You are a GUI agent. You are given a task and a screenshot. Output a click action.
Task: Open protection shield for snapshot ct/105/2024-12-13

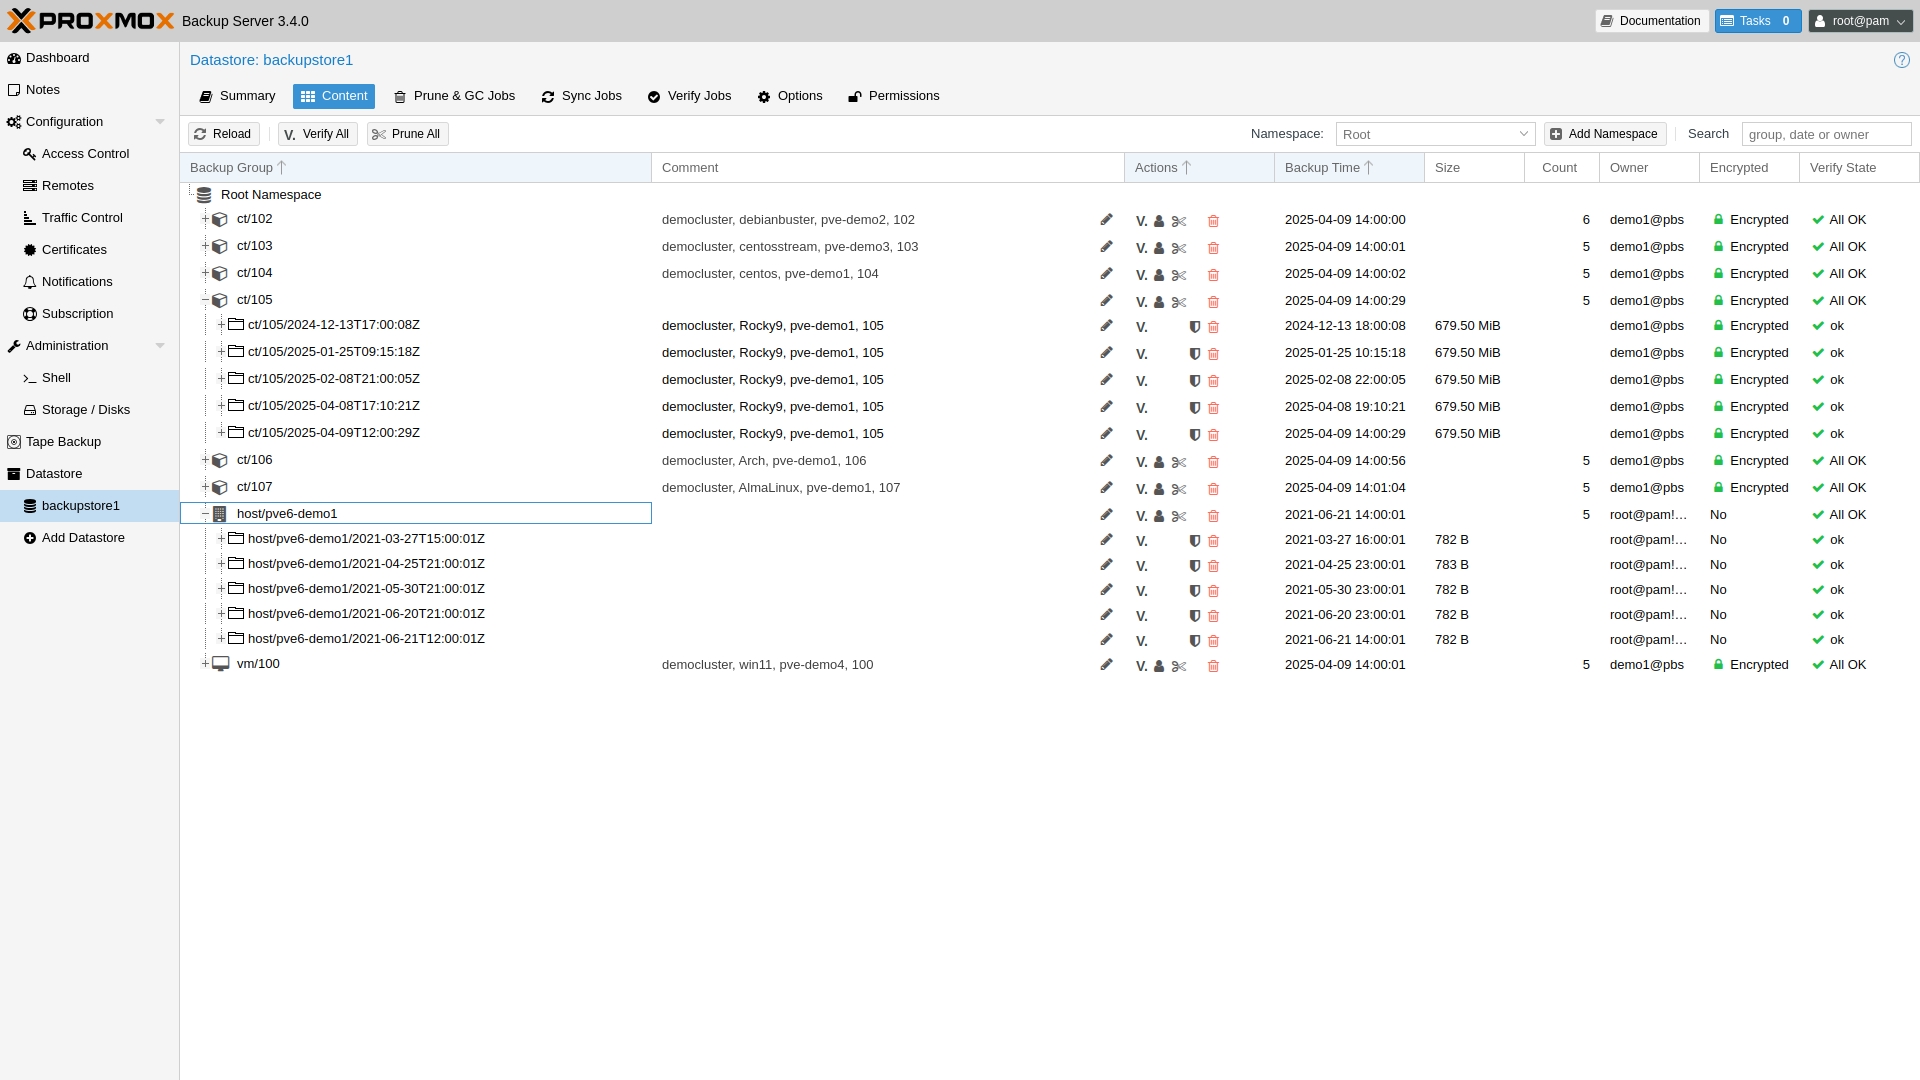[1195, 327]
